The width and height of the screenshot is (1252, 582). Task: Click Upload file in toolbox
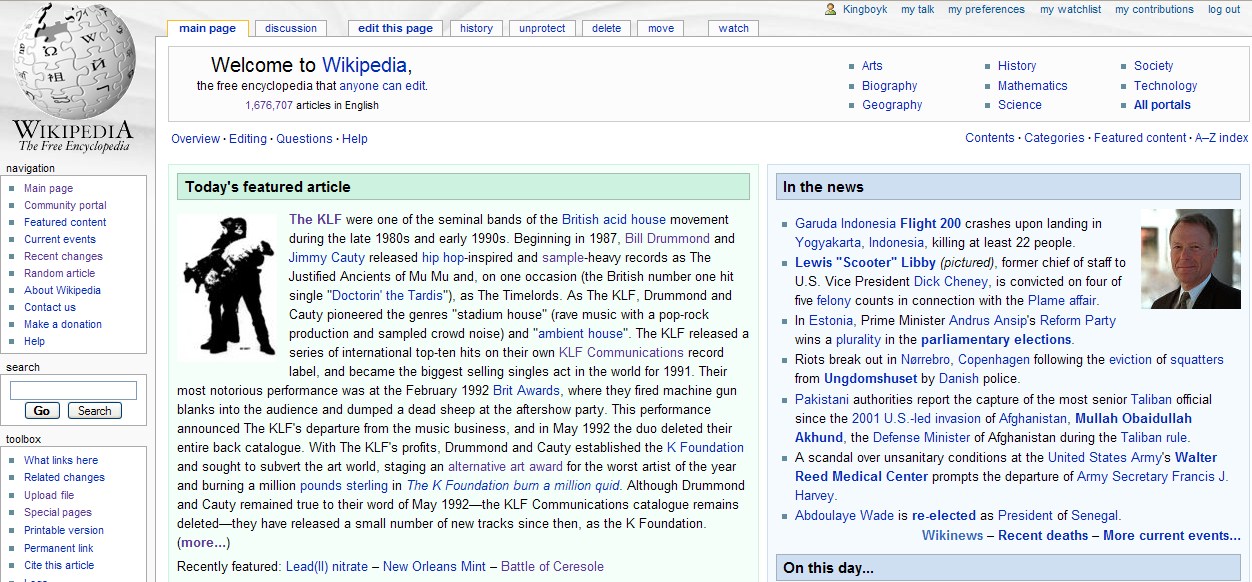49,495
